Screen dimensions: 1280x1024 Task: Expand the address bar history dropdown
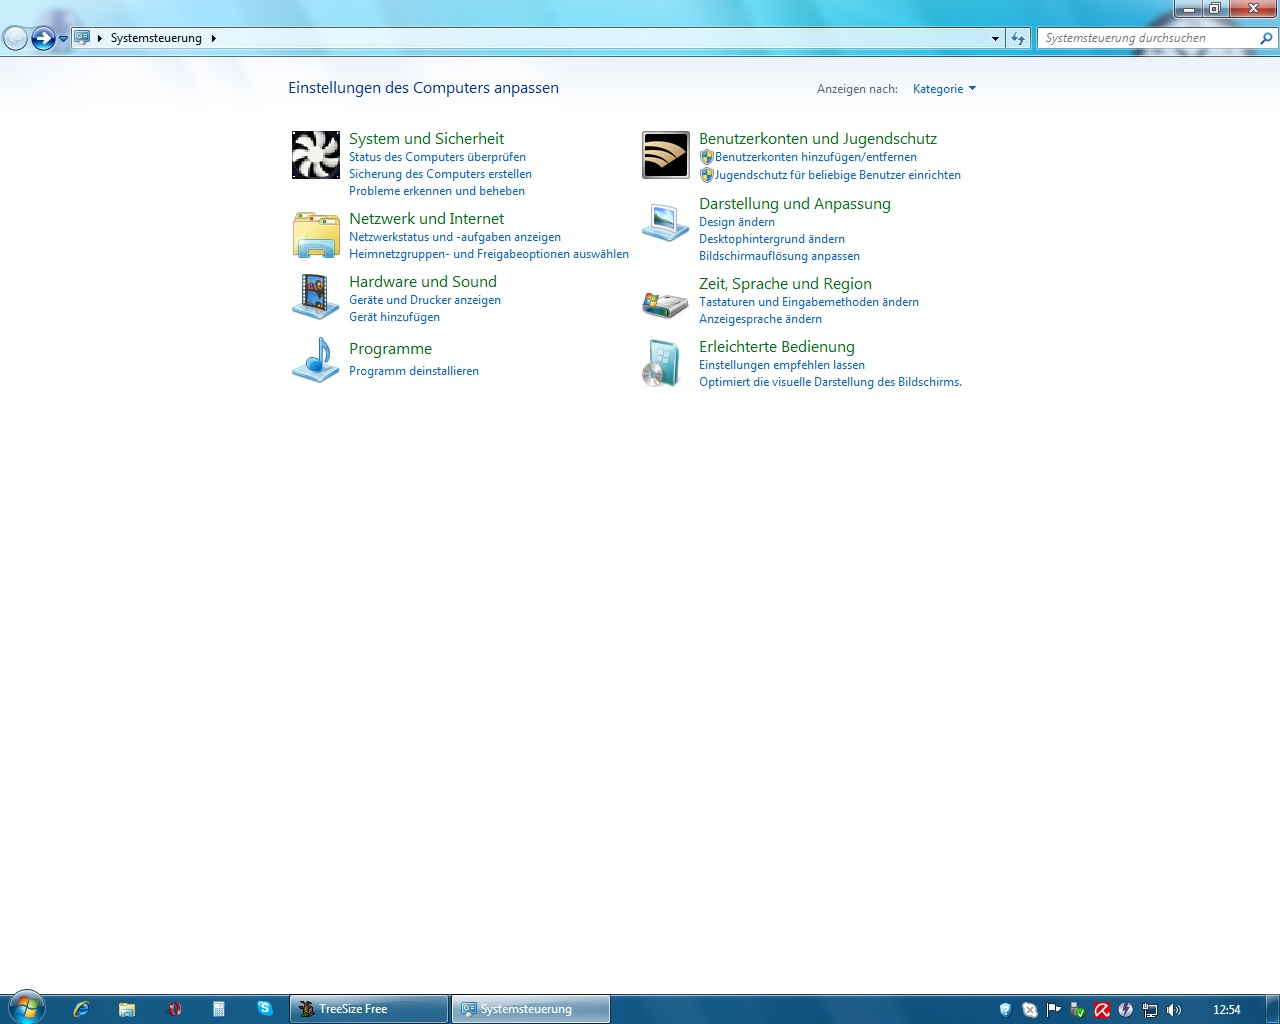point(995,38)
